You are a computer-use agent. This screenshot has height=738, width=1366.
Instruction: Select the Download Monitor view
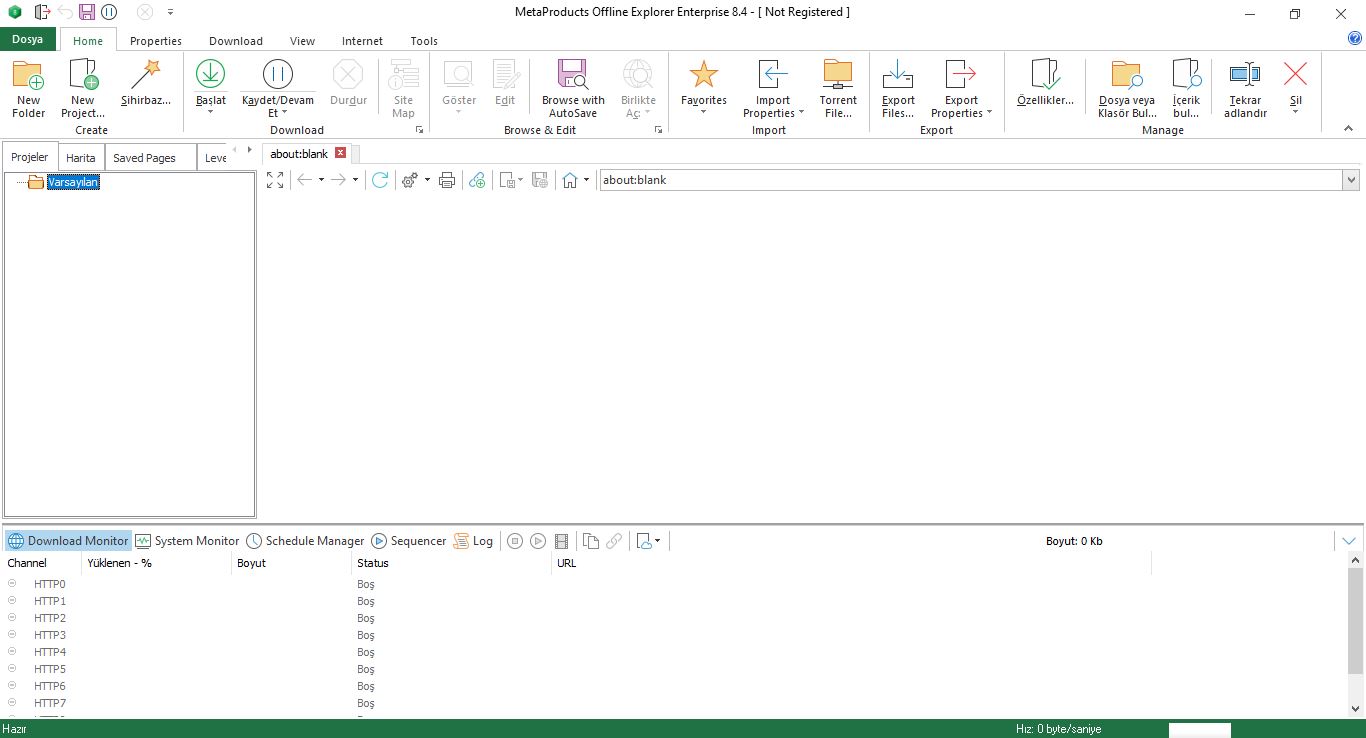click(x=68, y=541)
